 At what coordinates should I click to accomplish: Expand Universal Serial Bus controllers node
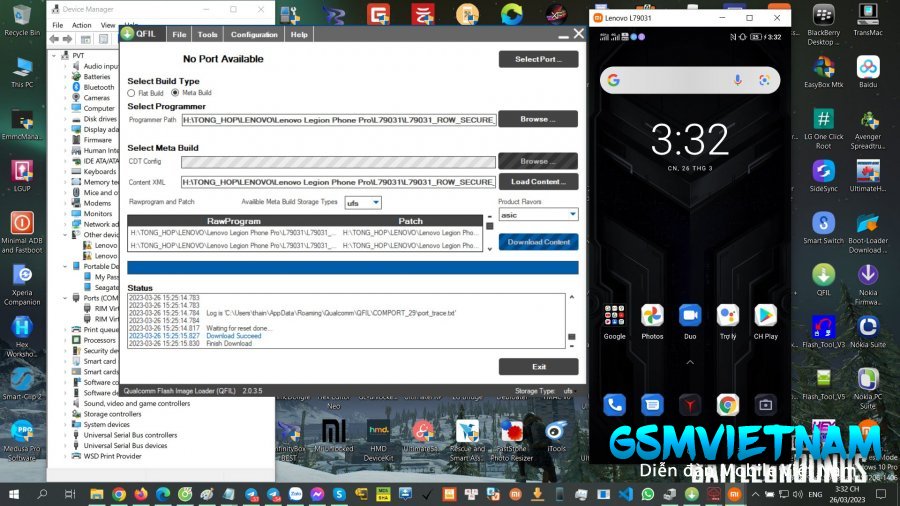click(x=65, y=435)
